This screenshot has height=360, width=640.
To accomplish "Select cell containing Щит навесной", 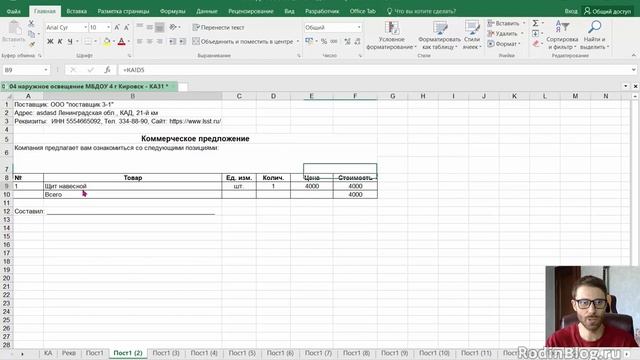I will [x=133, y=186].
